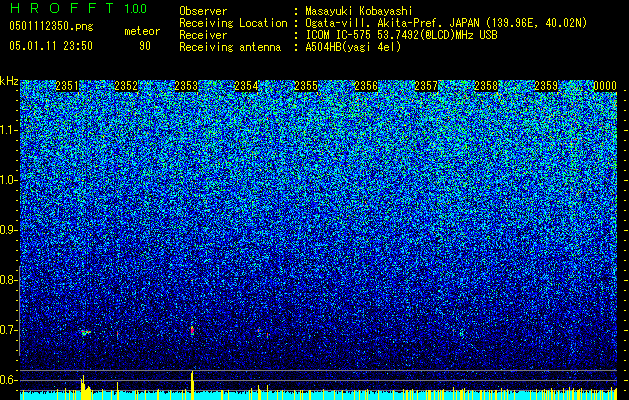Viewport: 629px width, 400px height.
Task: Click the 2352 time marker
Action: pyautogui.click(x=126, y=86)
